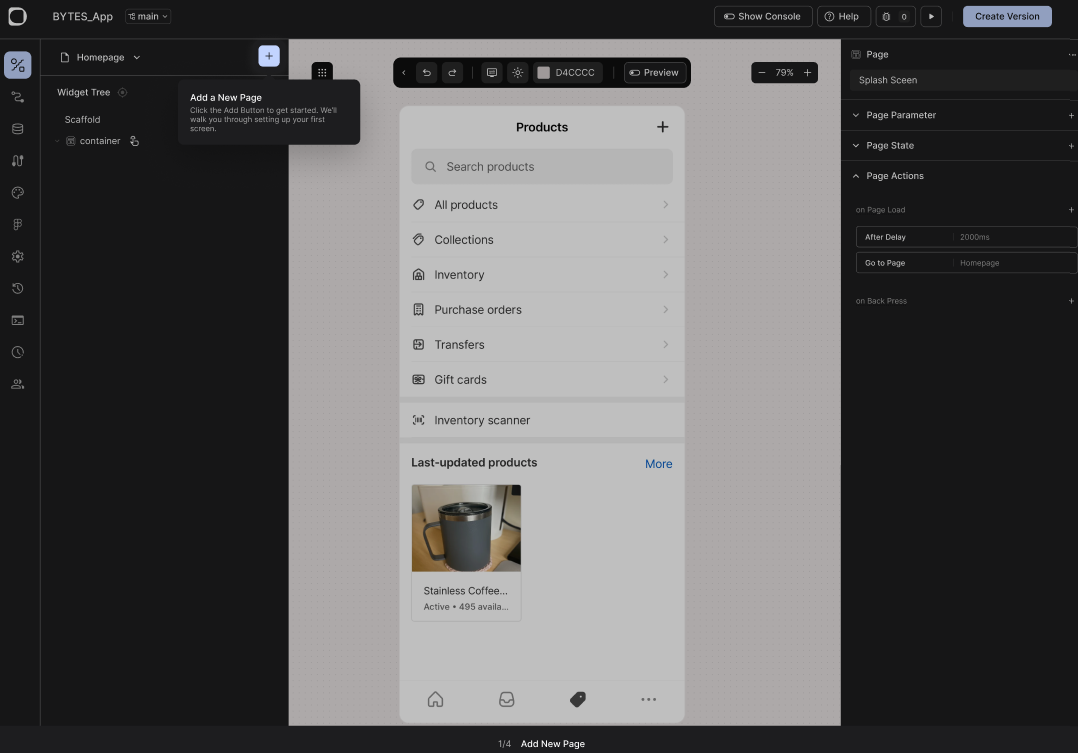Open the Help button
The height and width of the screenshot is (753, 1078).
point(844,17)
